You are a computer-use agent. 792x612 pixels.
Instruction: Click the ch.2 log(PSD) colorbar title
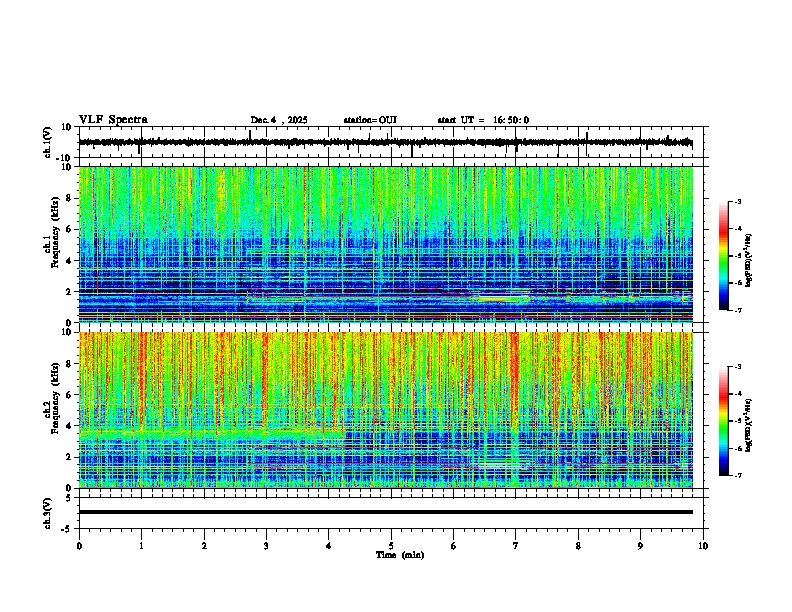[x=749, y=425]
